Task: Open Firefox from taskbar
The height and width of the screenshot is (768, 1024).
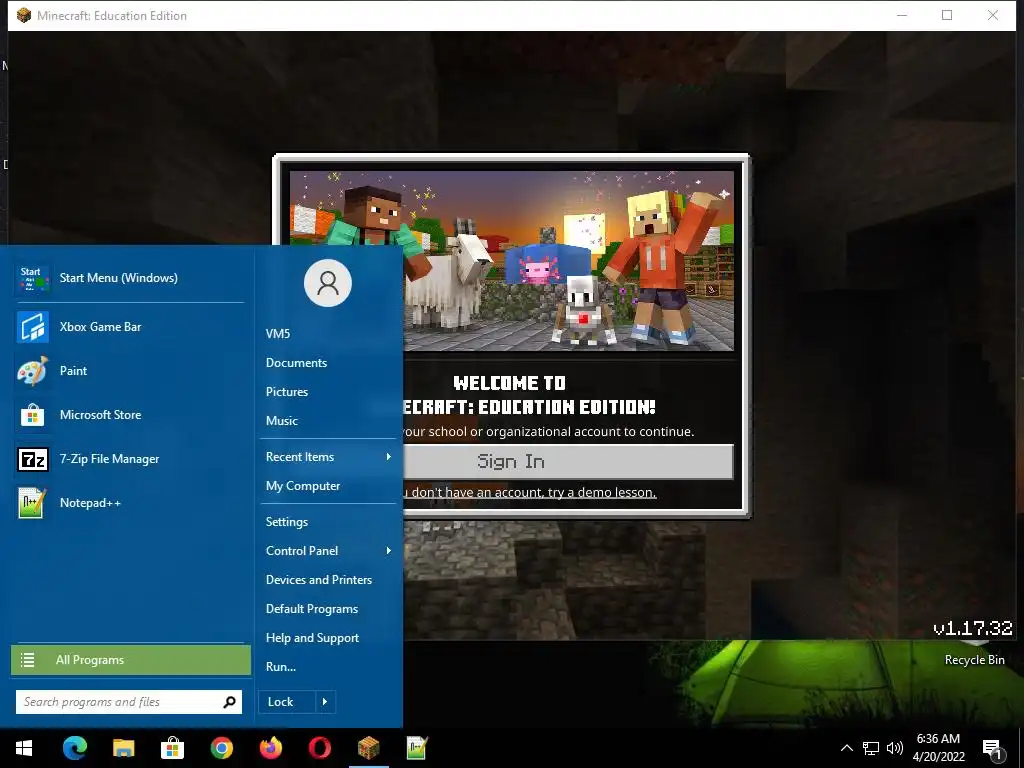Action: pyautogui.click(x=270, y=748)
